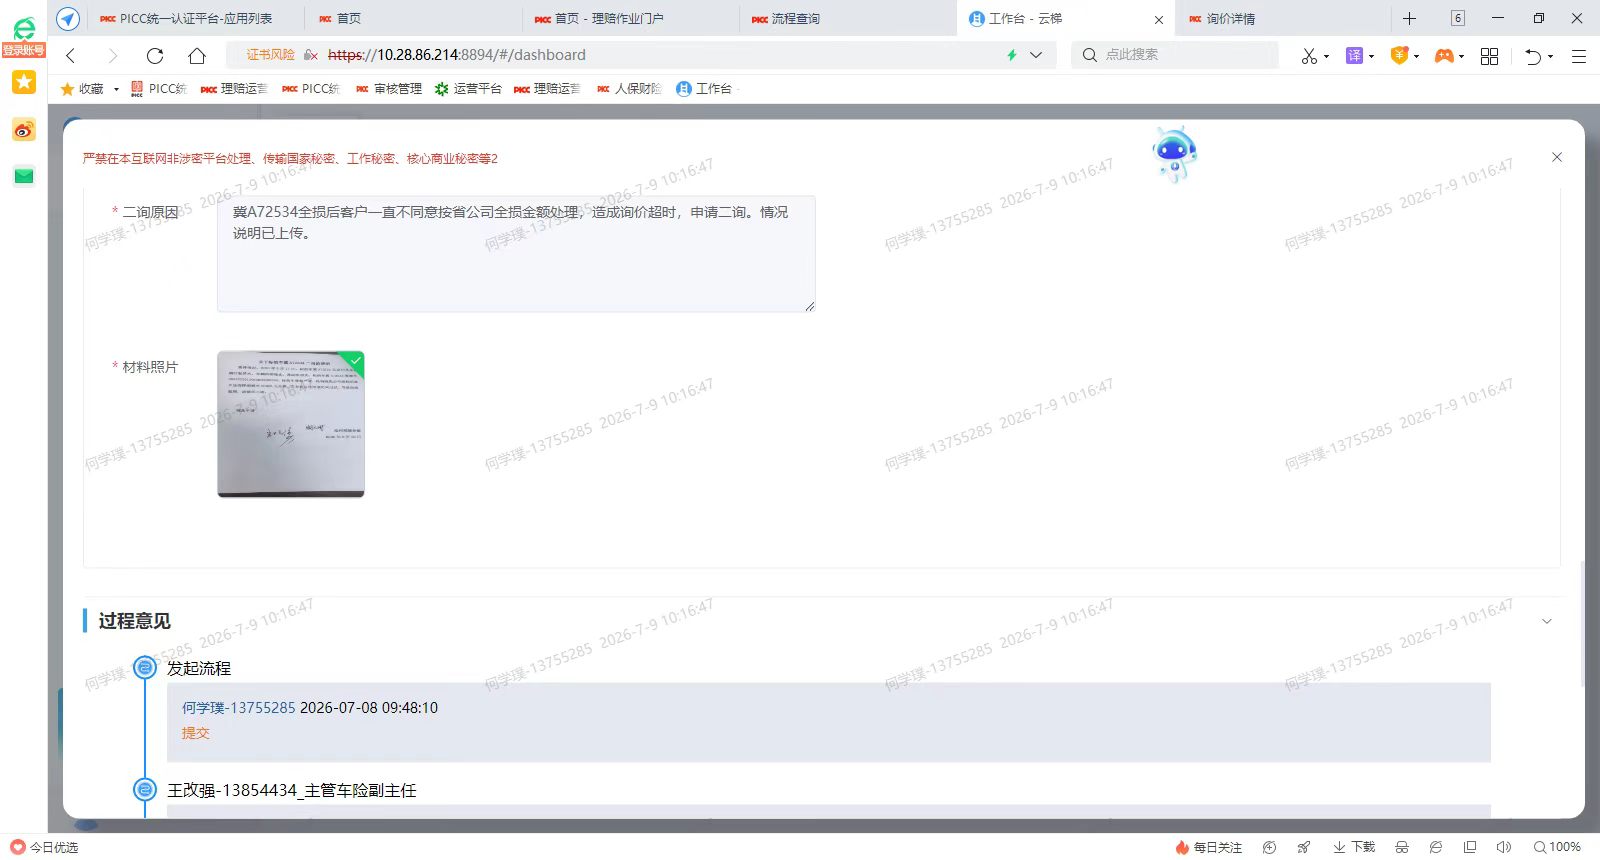Open the 工作台 bookmark

(704, 89)
